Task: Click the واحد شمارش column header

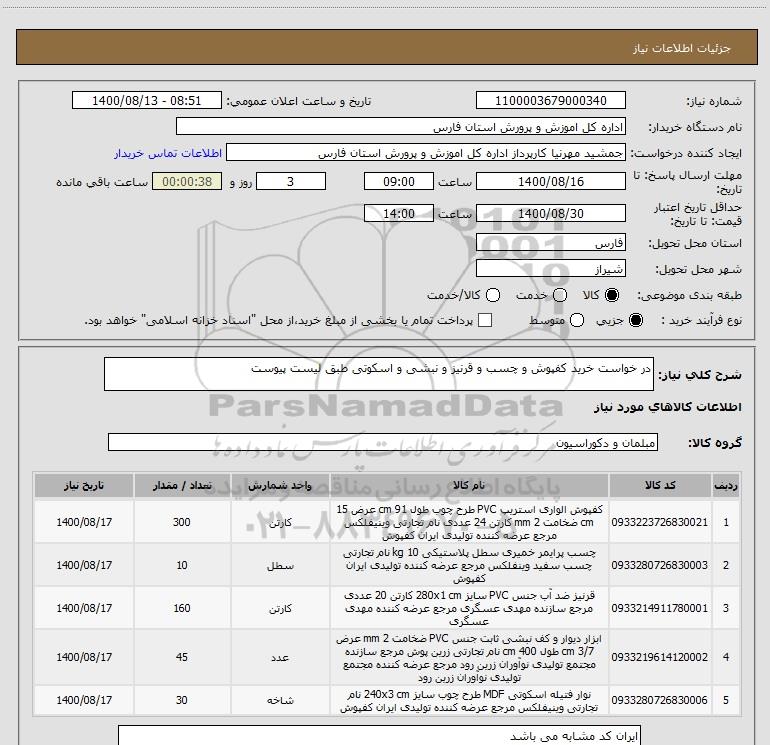Action: (280, 486)
